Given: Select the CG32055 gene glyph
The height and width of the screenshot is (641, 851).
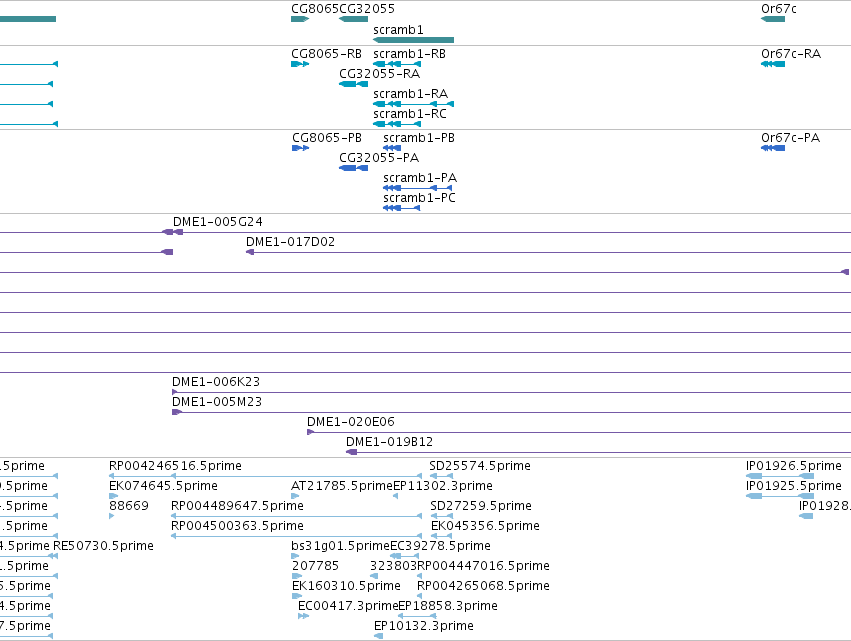Looking at the screenshot, I should tap(353, 19).
